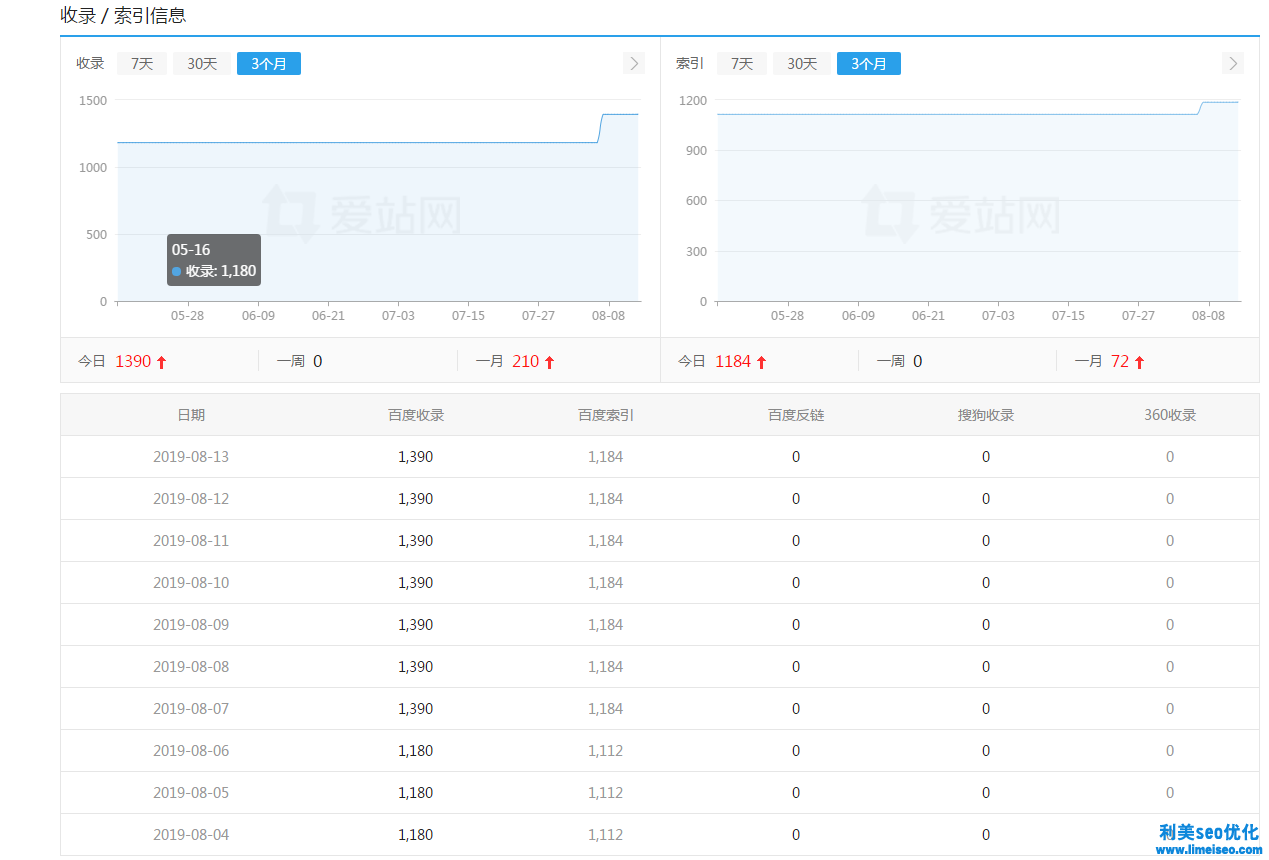Click the date cell 2019-08-10

191,583
